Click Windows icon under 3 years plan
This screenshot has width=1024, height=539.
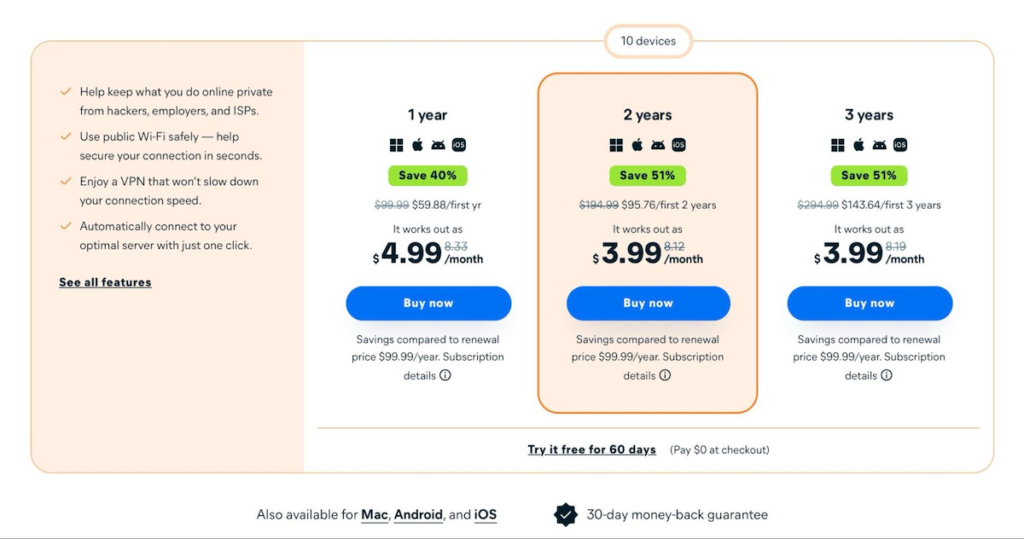837,145
